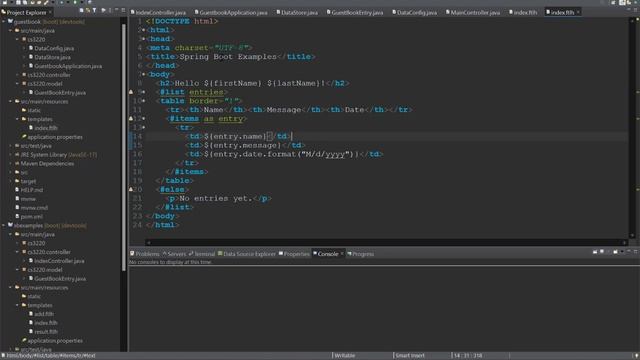Switch to the GuestBookEntry.java editor tab
640x360 pixels.
pyautogui.click(x=355, y=13)
